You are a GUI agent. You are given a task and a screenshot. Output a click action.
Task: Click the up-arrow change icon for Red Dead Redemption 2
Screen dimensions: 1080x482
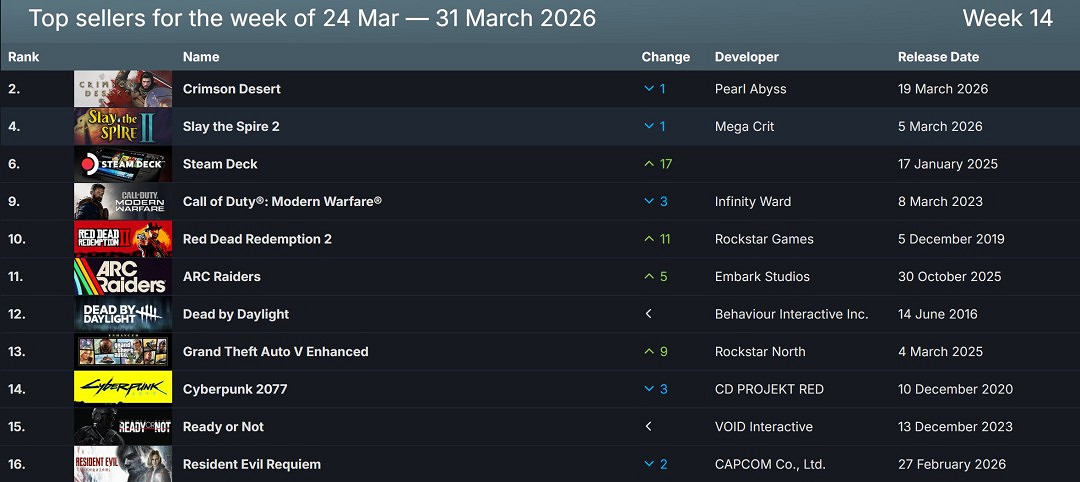tap(648, 239)
